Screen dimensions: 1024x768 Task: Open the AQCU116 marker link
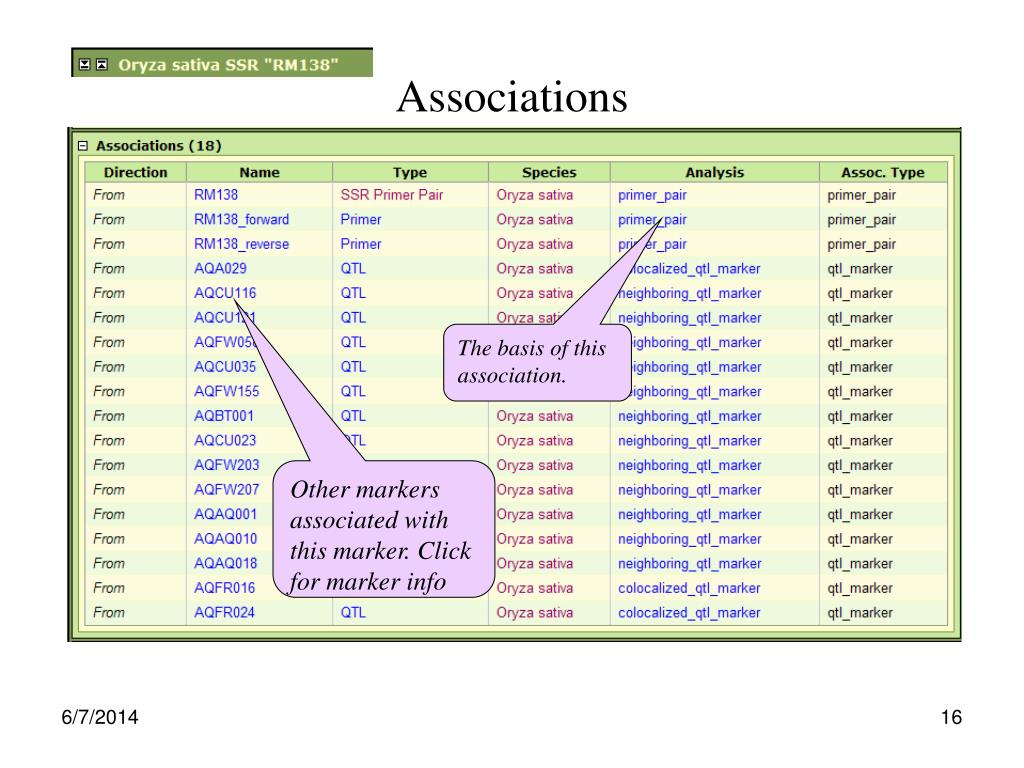(225, 293)
